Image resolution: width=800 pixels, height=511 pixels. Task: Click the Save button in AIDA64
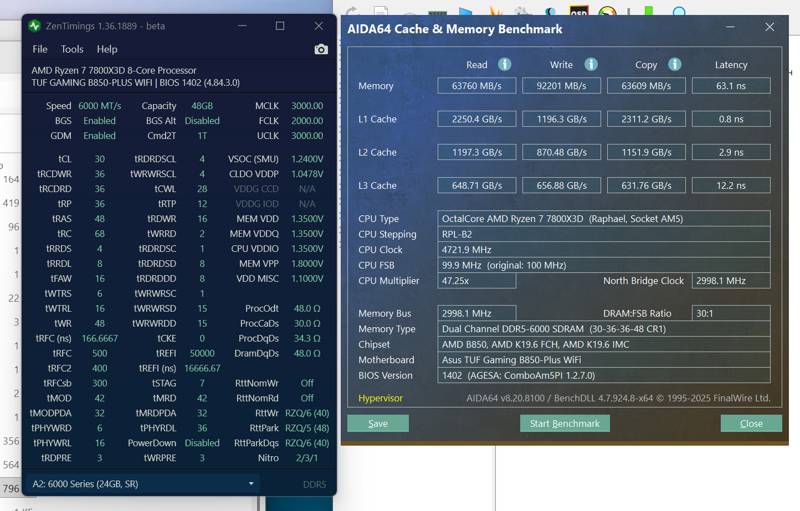[x=378, y=423]
